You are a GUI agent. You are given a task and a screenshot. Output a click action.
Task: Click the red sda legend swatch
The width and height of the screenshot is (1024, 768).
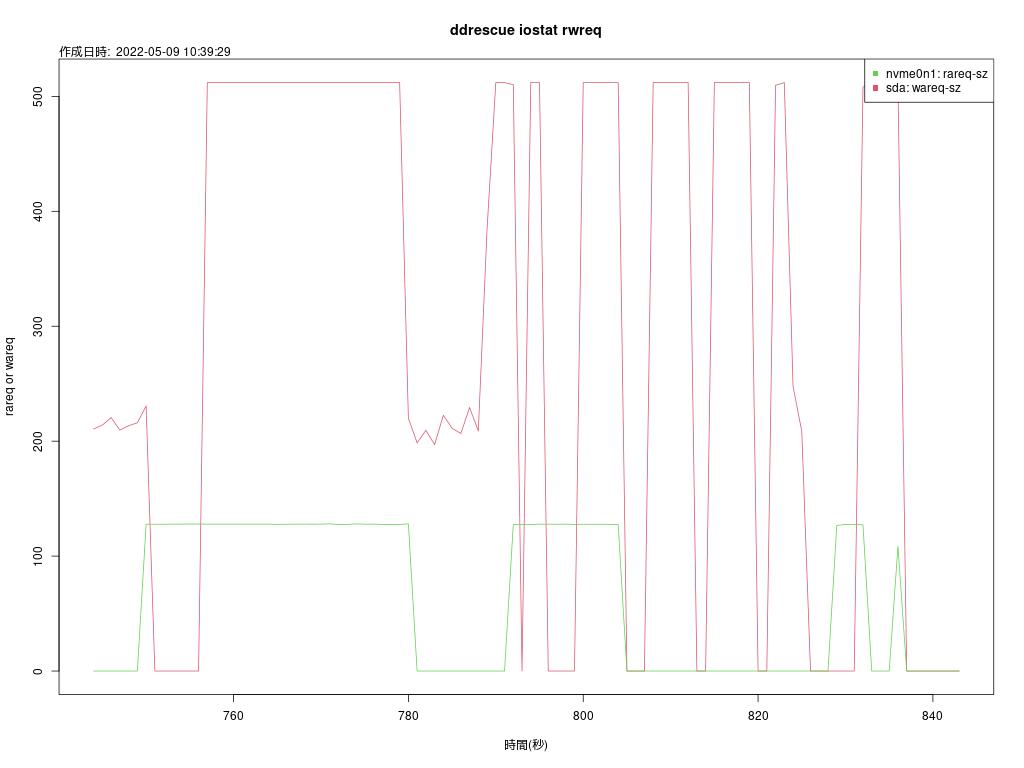876,88
